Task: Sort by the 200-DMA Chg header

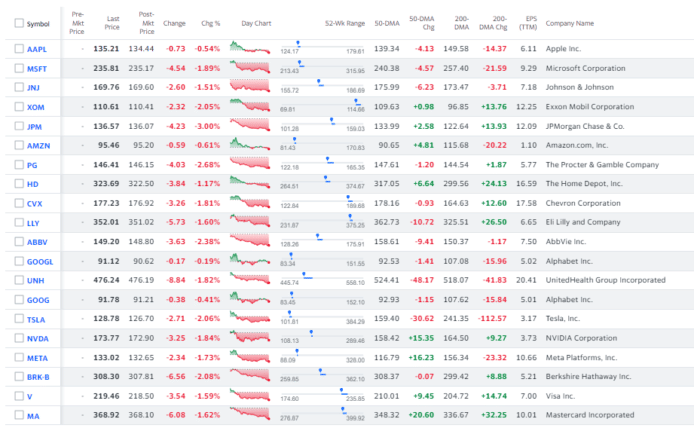Action: click(493, 23)
